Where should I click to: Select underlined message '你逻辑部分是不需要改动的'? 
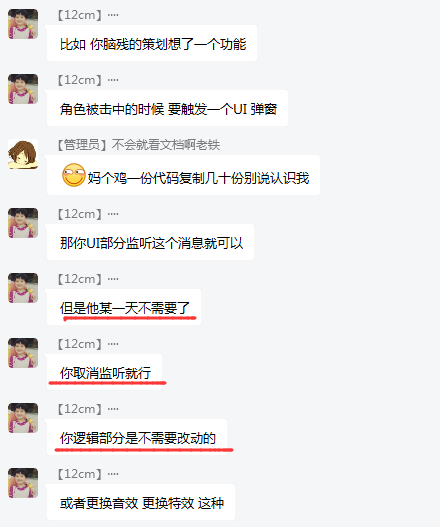tap(137, 437)
